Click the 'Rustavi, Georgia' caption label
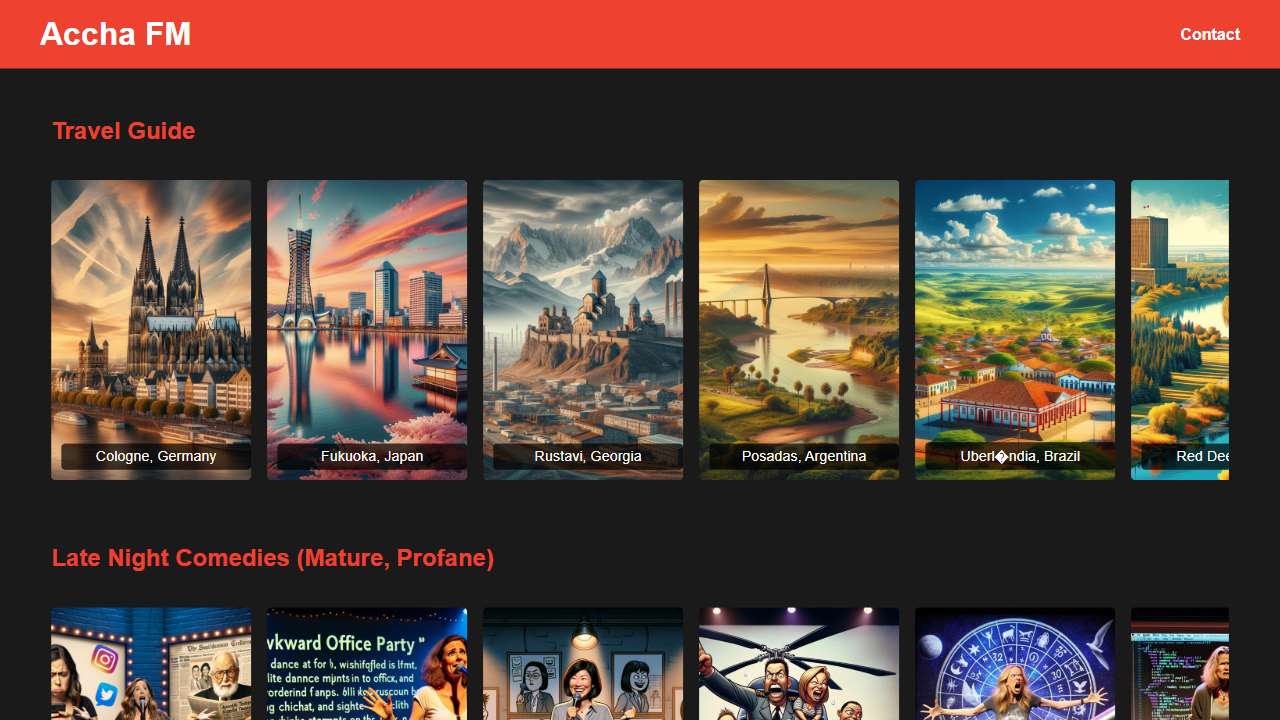The height and width of the screenshot is (720, 1280). tap(588, 456)
